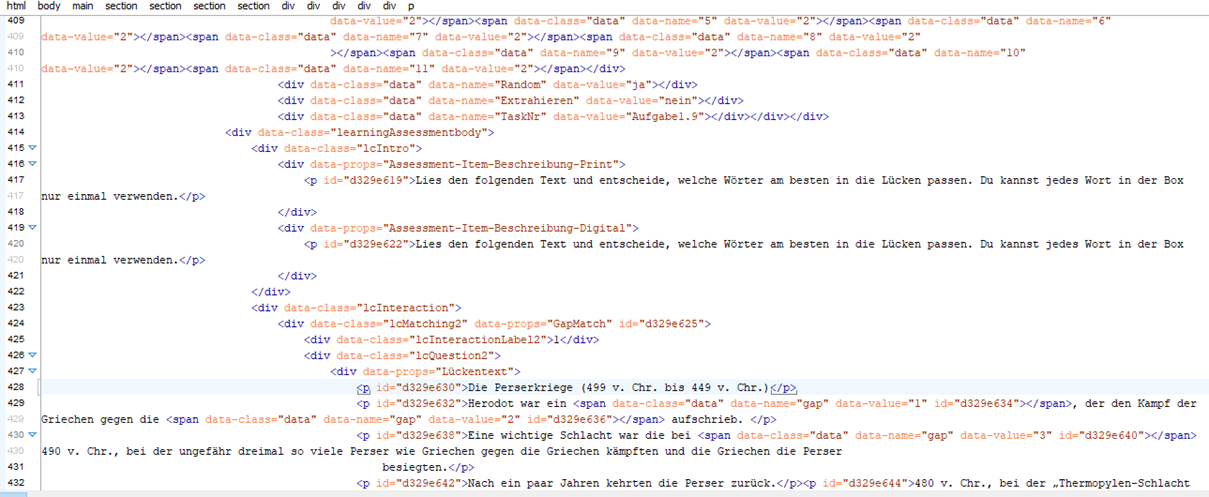This screenshot has width=1209, height=497.
Task: Collapse the paragraph fold at line 430
Action: 32,435
